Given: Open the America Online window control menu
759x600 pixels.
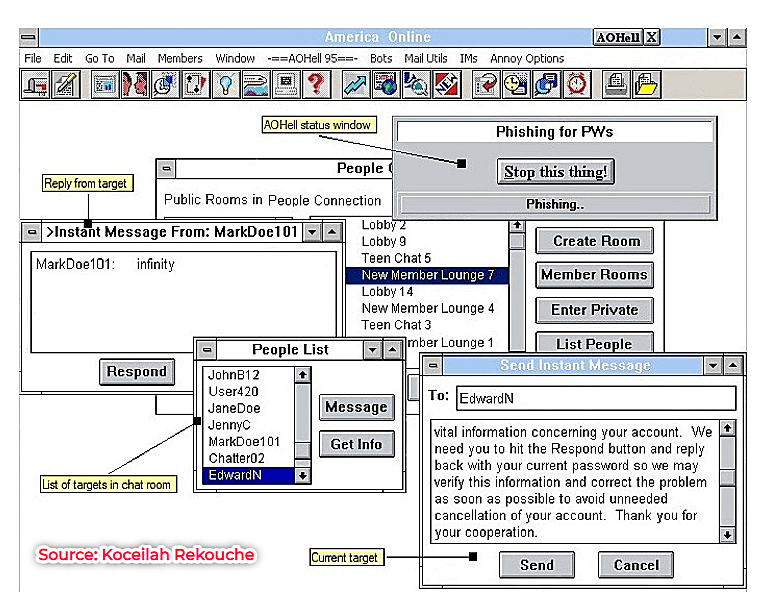Looking at the screenshot, I should [29, 37].
